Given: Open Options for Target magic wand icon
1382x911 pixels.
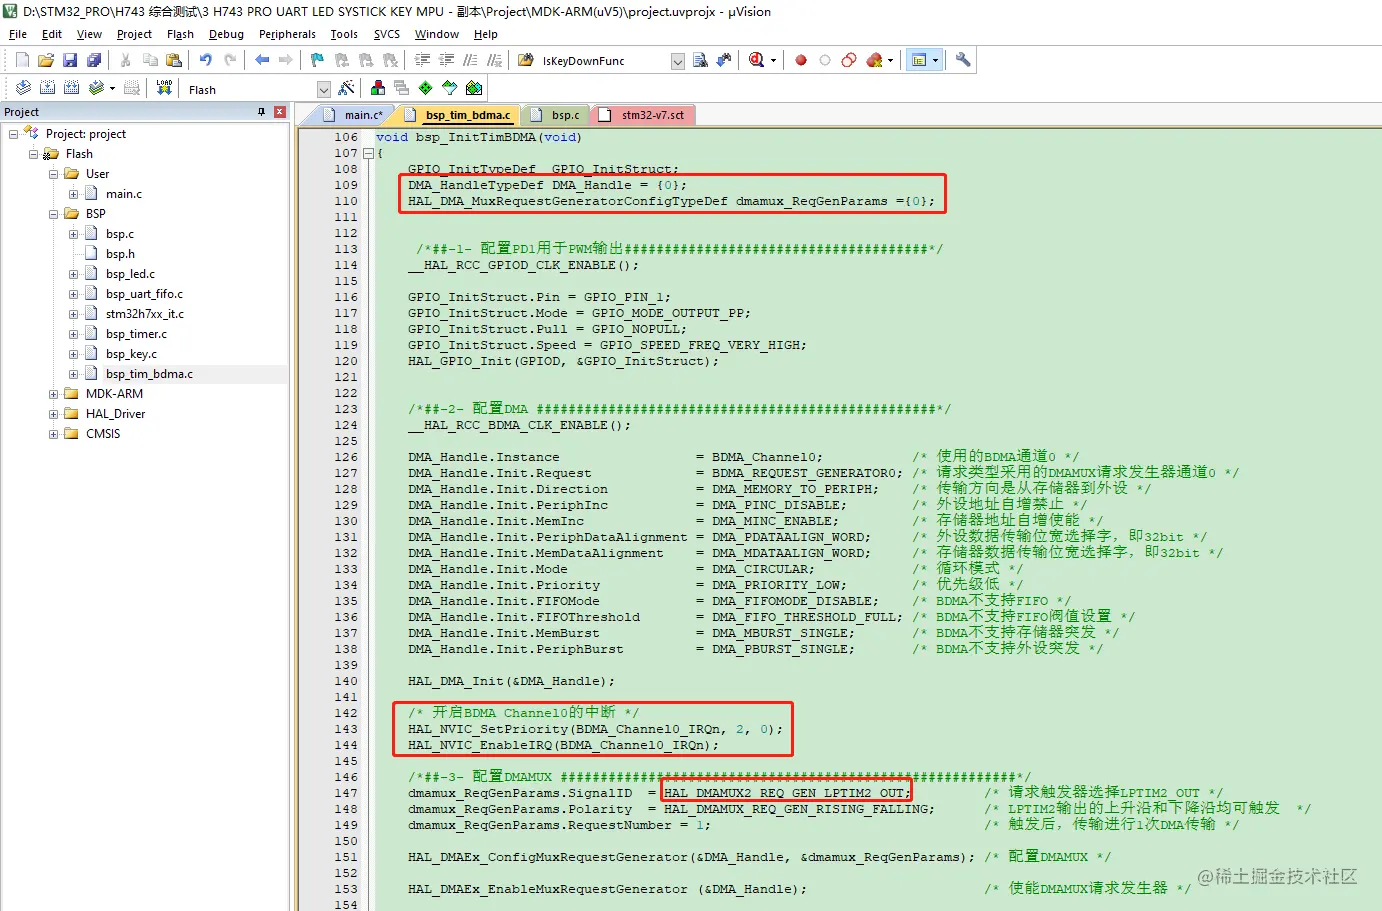Looking at the screenshot, I should click(346, 88).
